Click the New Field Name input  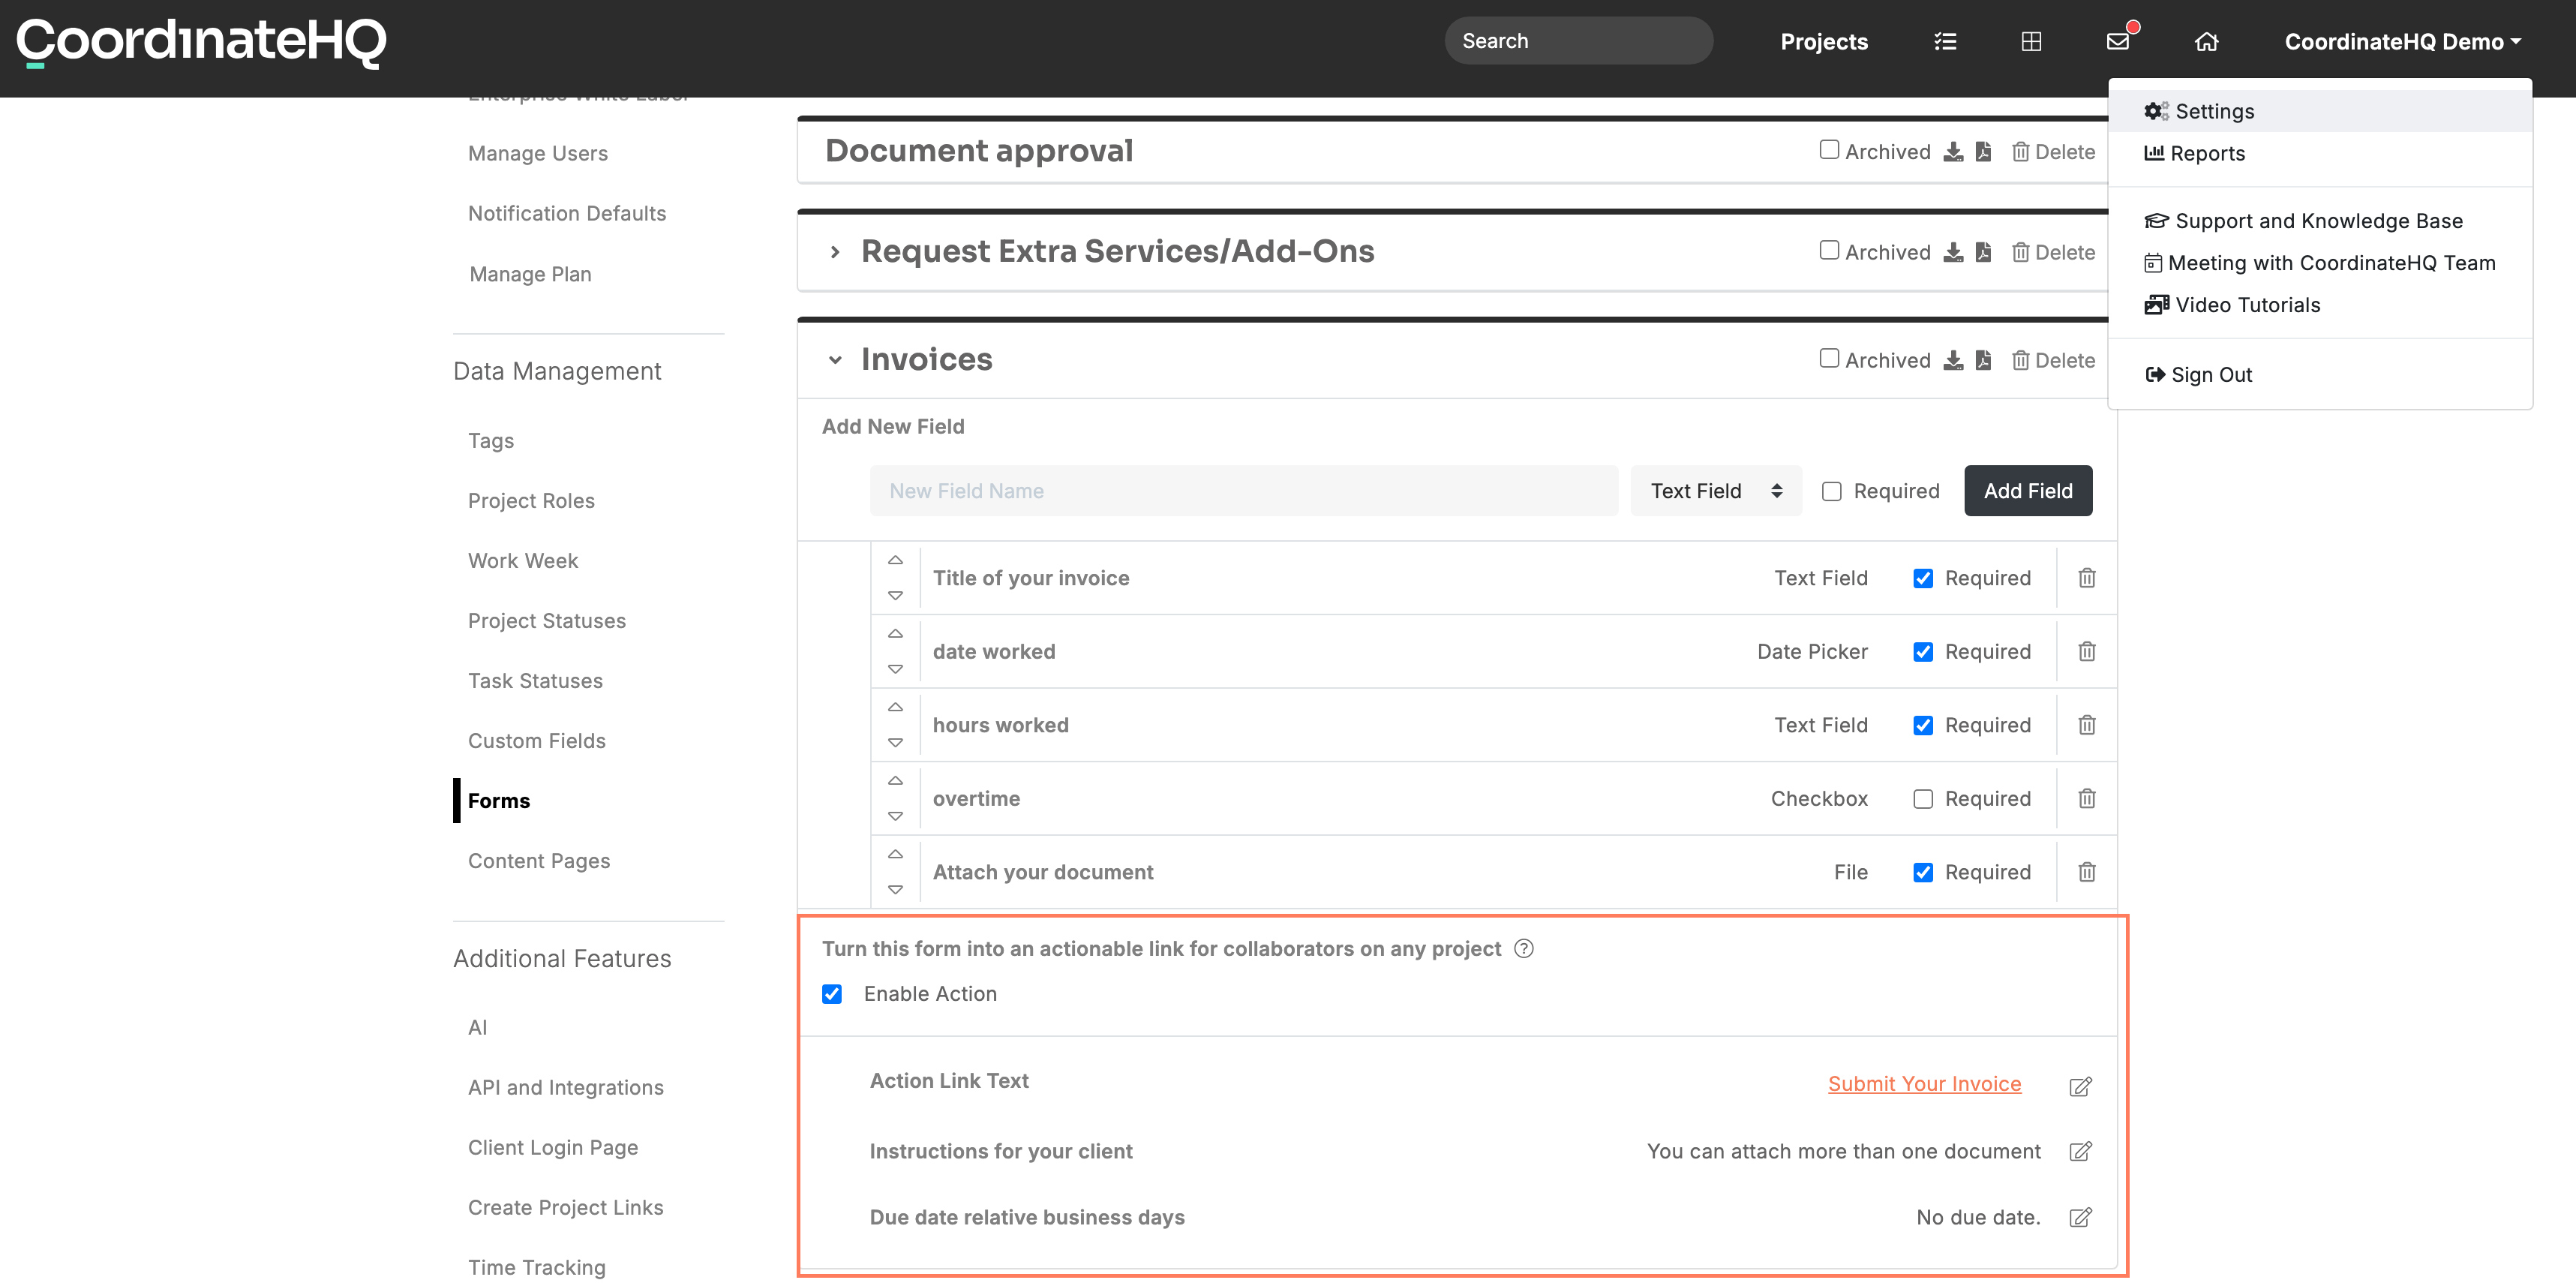[x=1243, y=491]
